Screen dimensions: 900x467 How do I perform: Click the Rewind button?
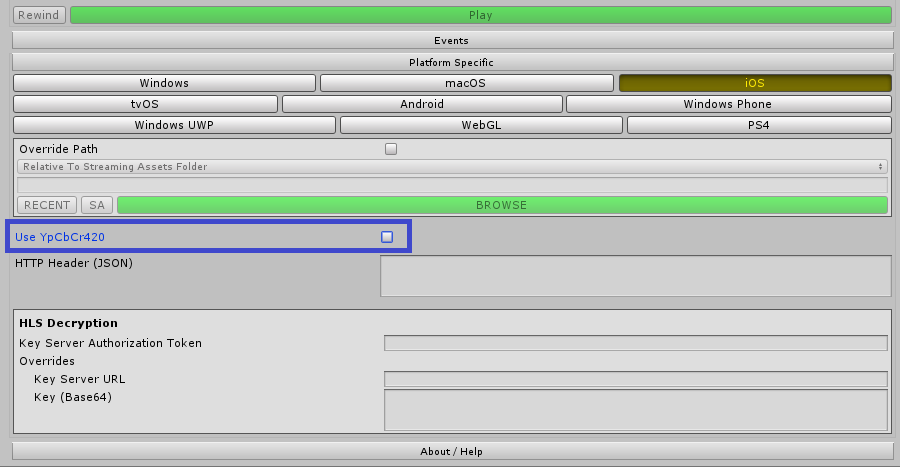(x=40, y=15)
